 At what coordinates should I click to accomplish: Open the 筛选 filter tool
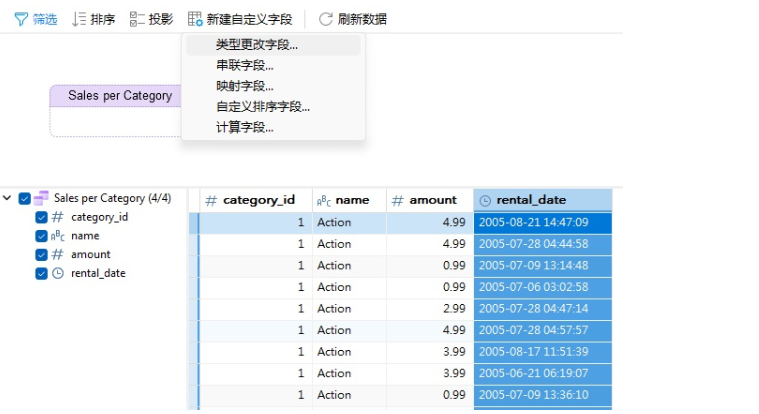[x=36, y=19]
